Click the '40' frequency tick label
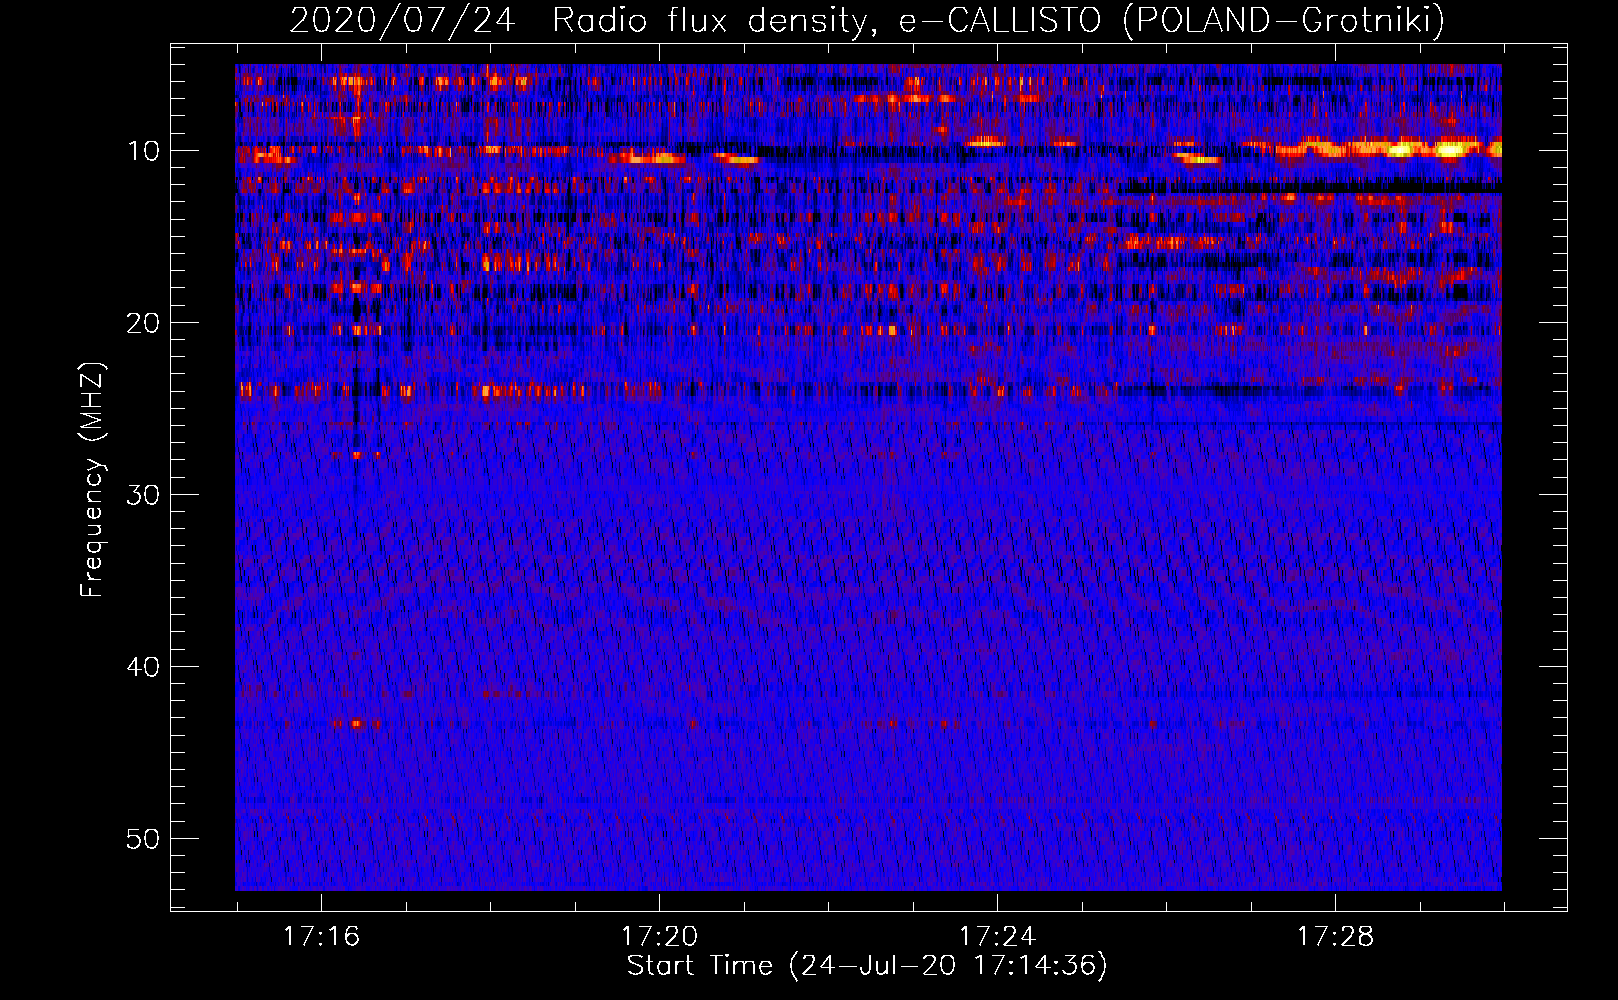 click(x=144, y=667)
